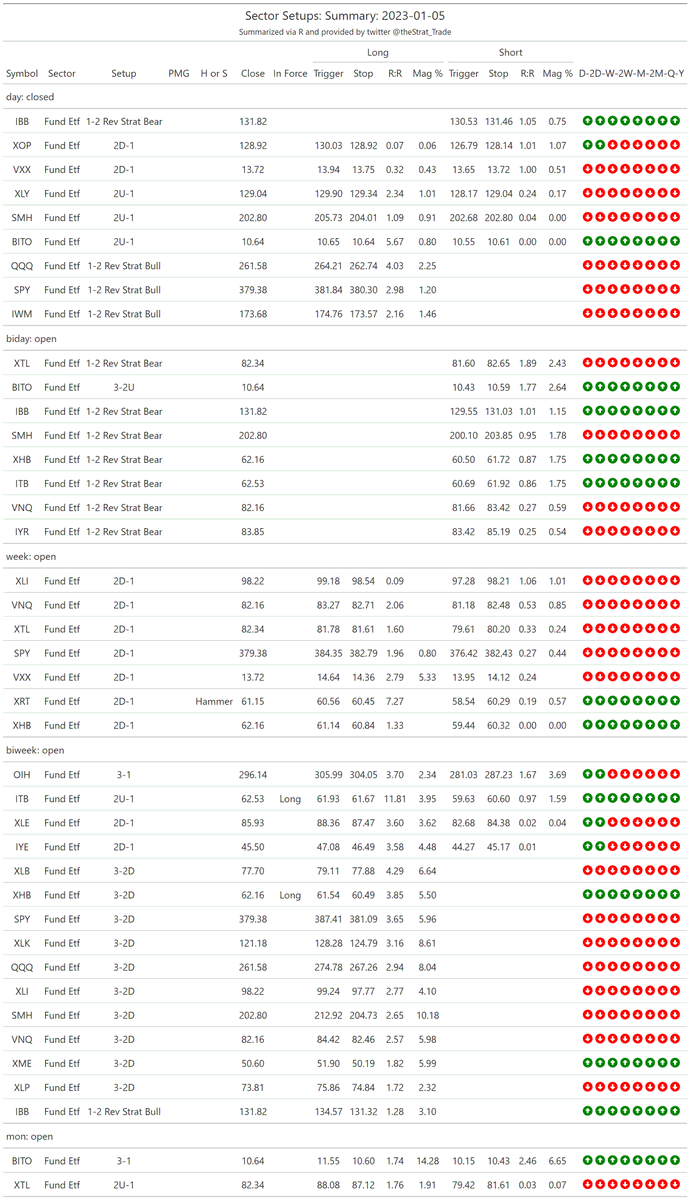Click the D red arrow in XLI 3-2D row
Screen dimensions: 690x1200
(586, 991)
